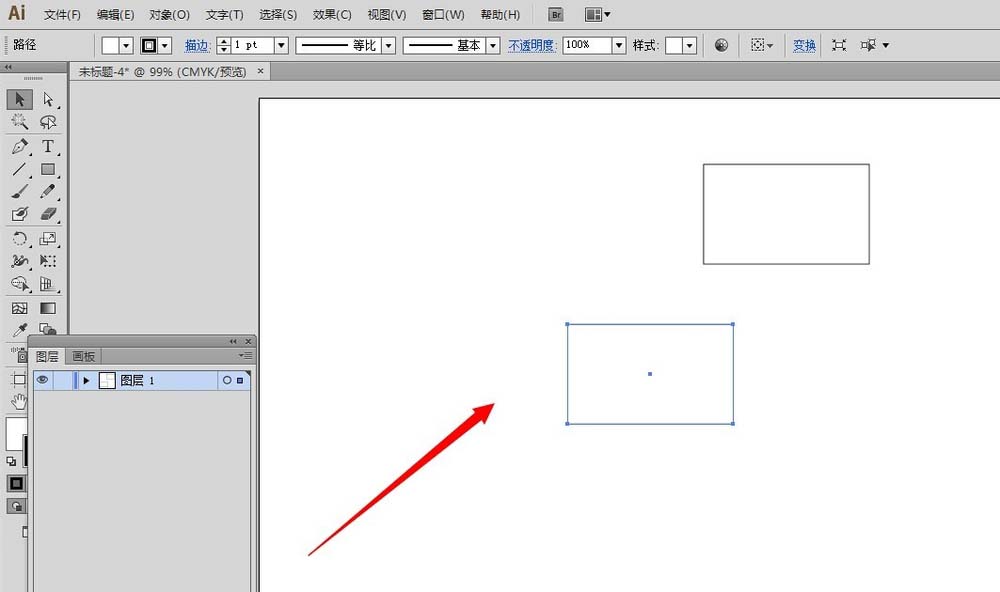Click the stroke weight stepper arrows
This screenshot has width=1000, height=592.
tap(224, 45)
